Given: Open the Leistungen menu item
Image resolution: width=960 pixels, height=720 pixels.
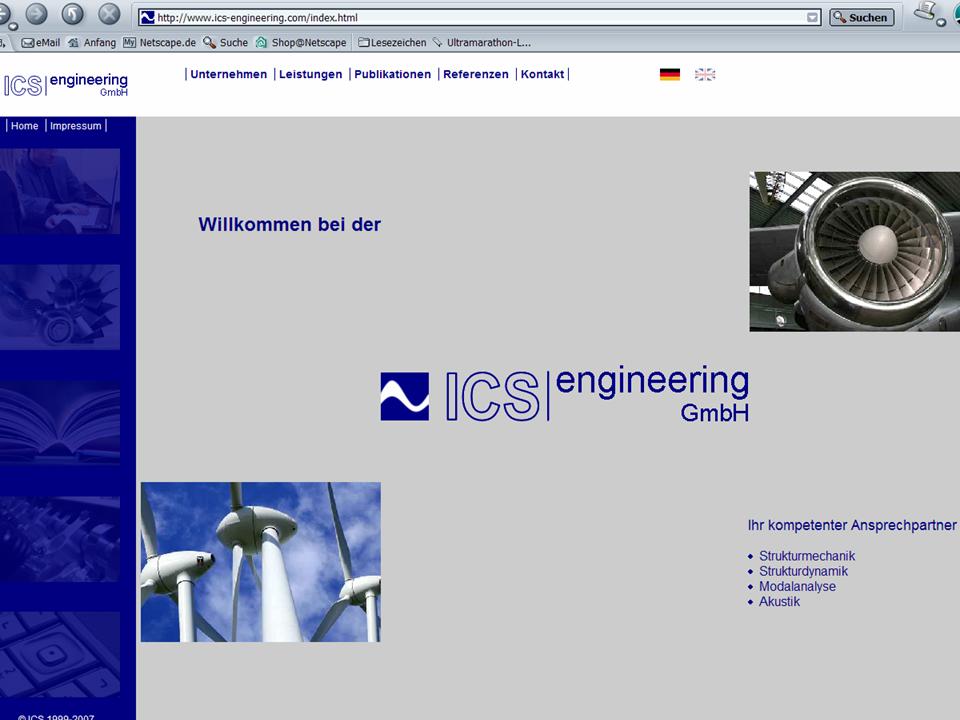Looking at the screenshot, I should [310, 74].
